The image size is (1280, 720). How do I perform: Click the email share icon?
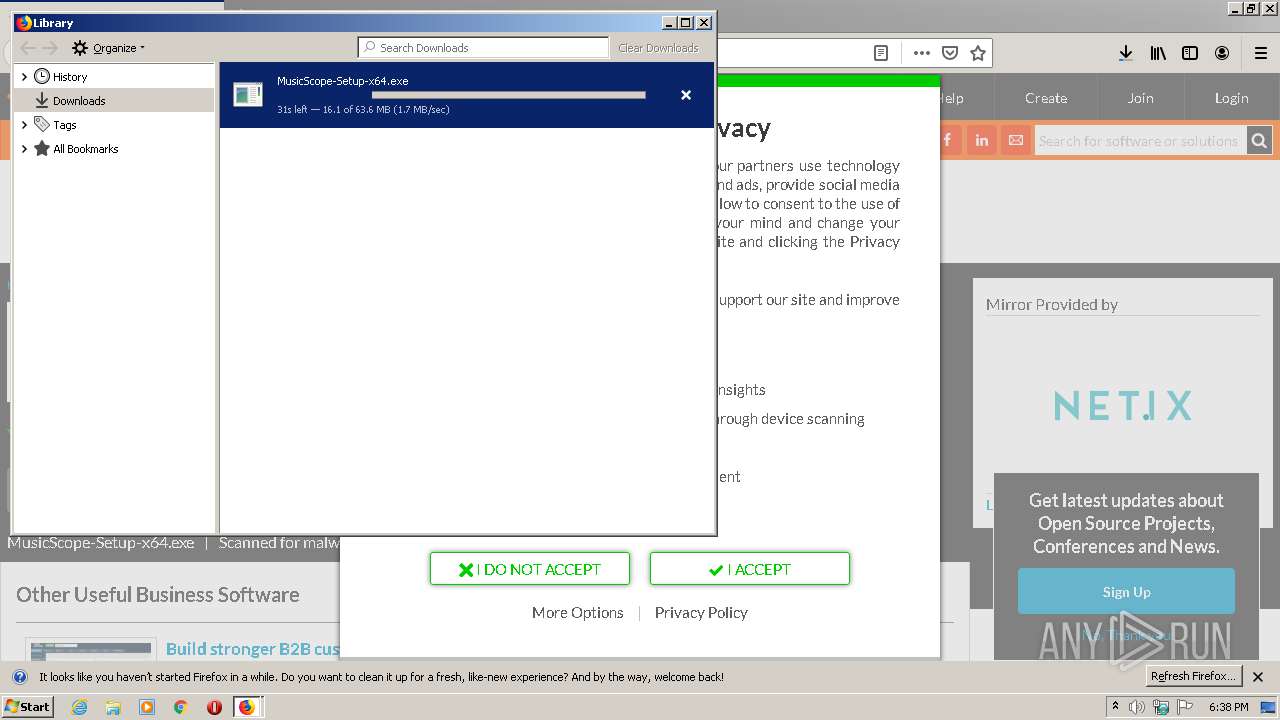1016,141
